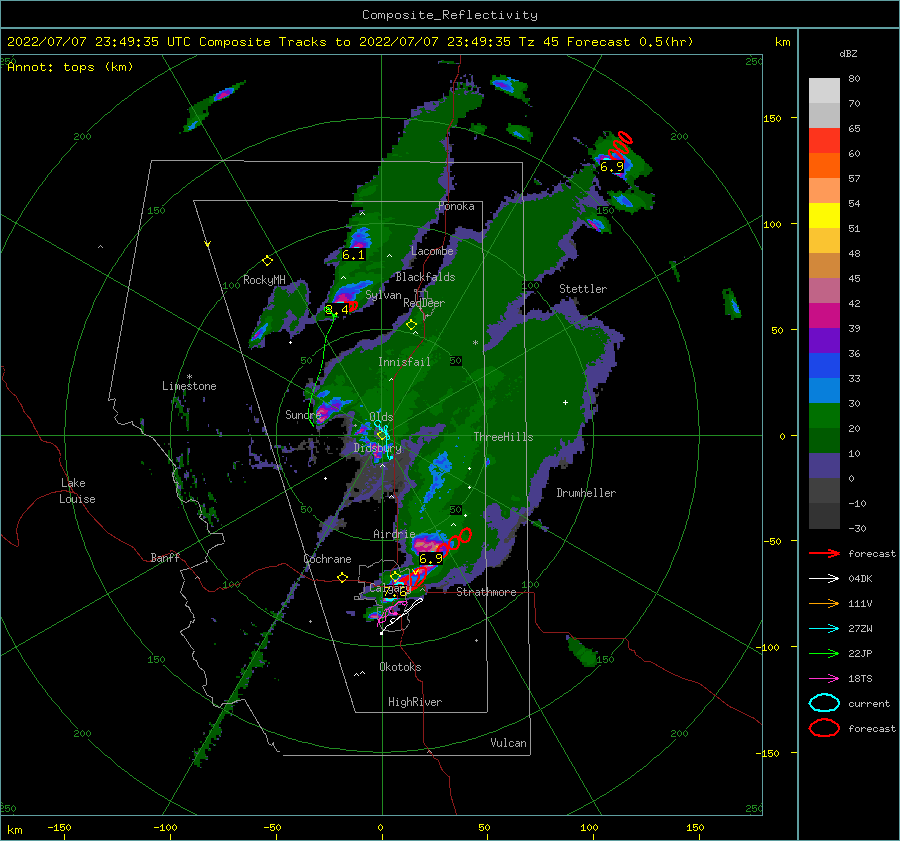This screenshot has width=900, height=841.
Task: Click the Composite_Reflectivity title
Action: pos(450,15)
